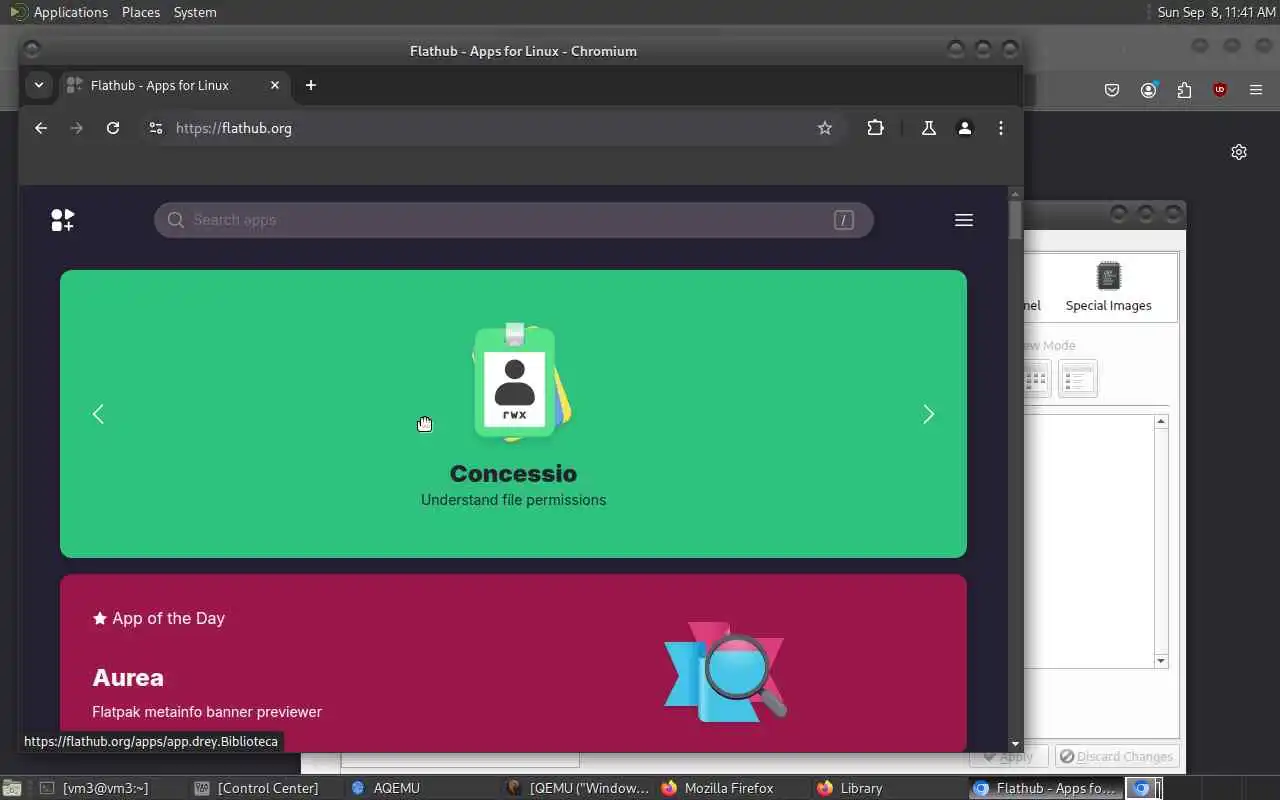Go forward in Chromium
This screenshot has height=800, width=1280.
click(x=77, y=128)
